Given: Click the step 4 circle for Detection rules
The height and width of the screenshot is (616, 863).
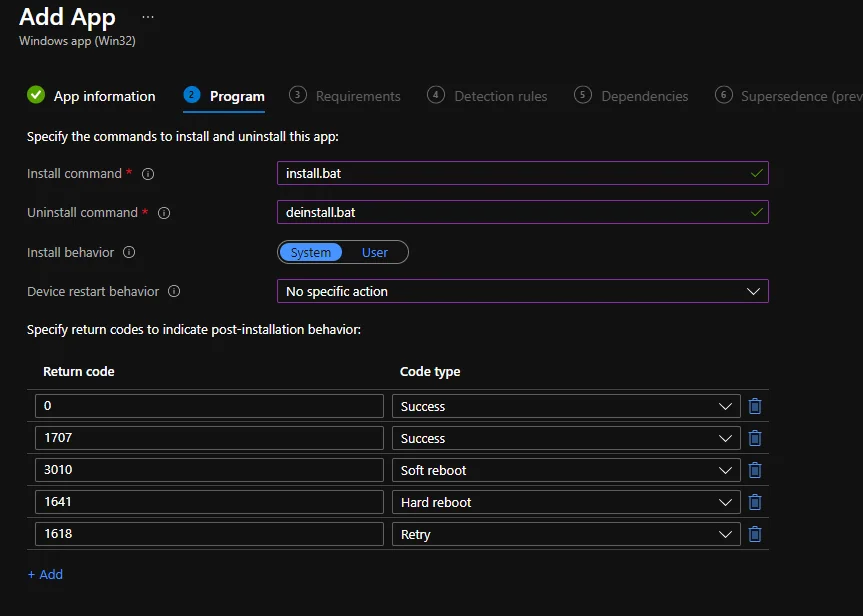Looking at the screenshot, I should click(435, 95).
